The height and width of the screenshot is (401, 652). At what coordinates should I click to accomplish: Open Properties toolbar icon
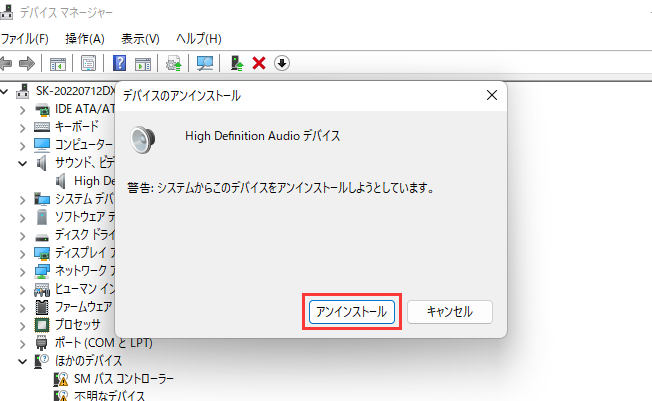[88, 64]
